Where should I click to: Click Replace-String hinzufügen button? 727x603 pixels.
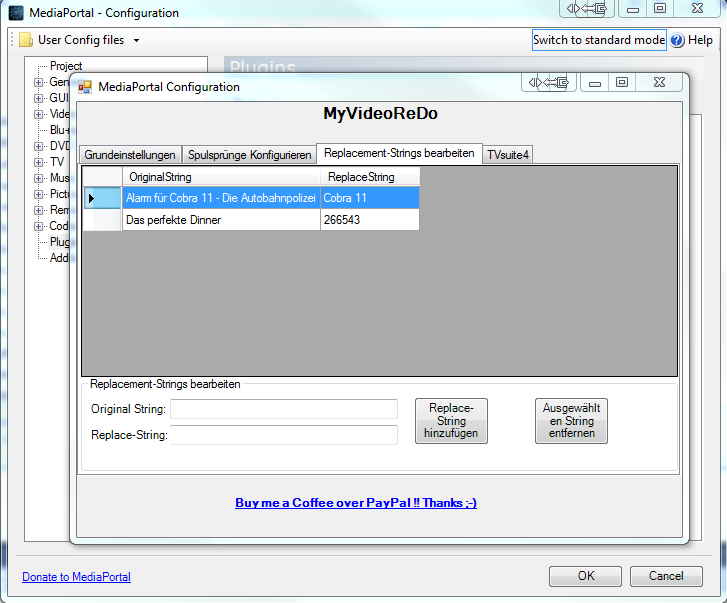point(451,421)
